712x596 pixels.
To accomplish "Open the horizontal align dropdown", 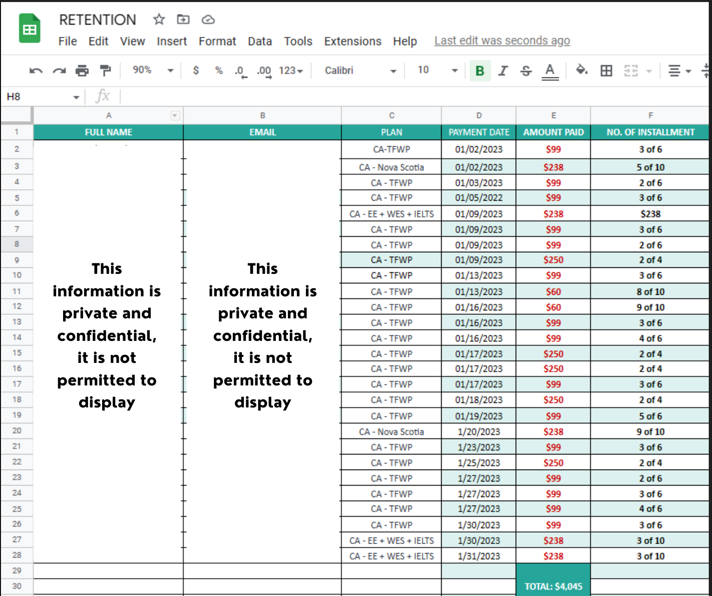I will click(679, 71).
